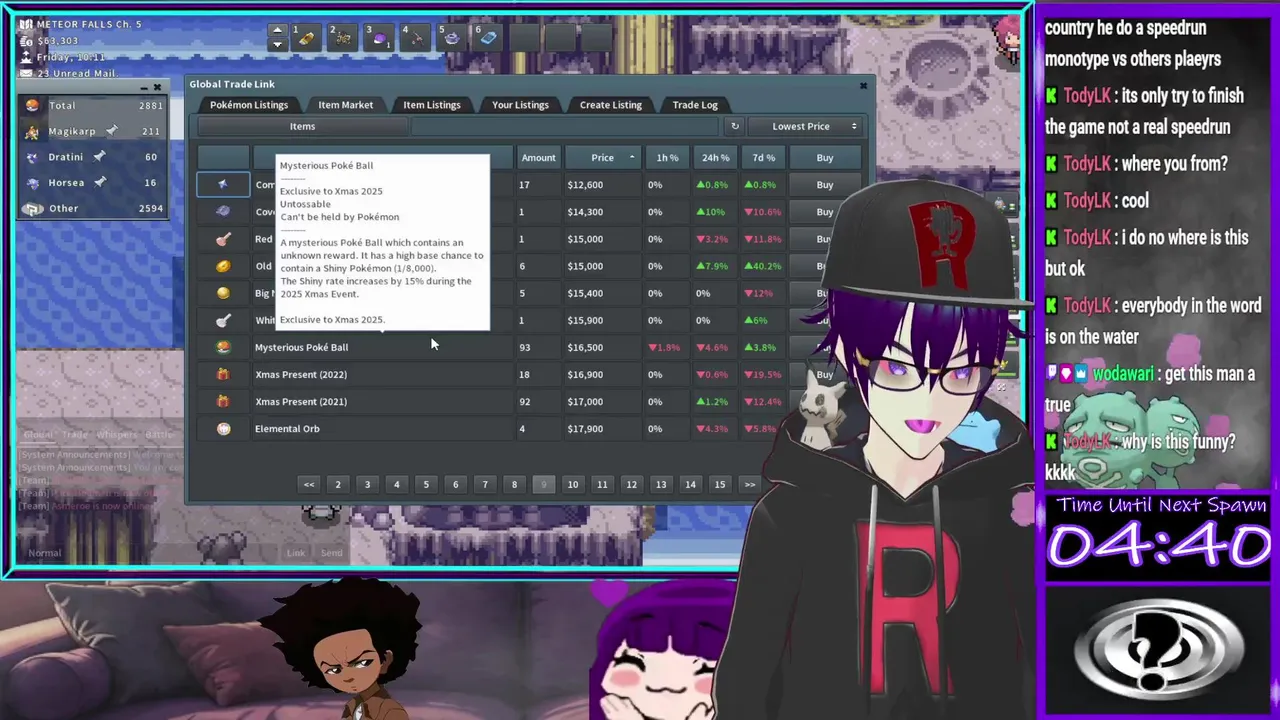
Task: Click the 23 Unread Mail text
Action: coord(76,73)
